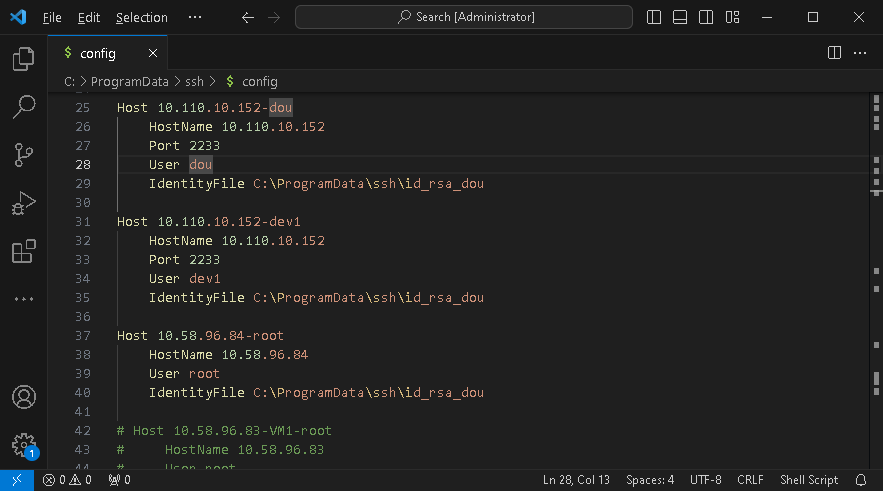The height and width of the screenshot is (491, 883).
Task: Open Run and Debug view
Action: tap(23, 203)
